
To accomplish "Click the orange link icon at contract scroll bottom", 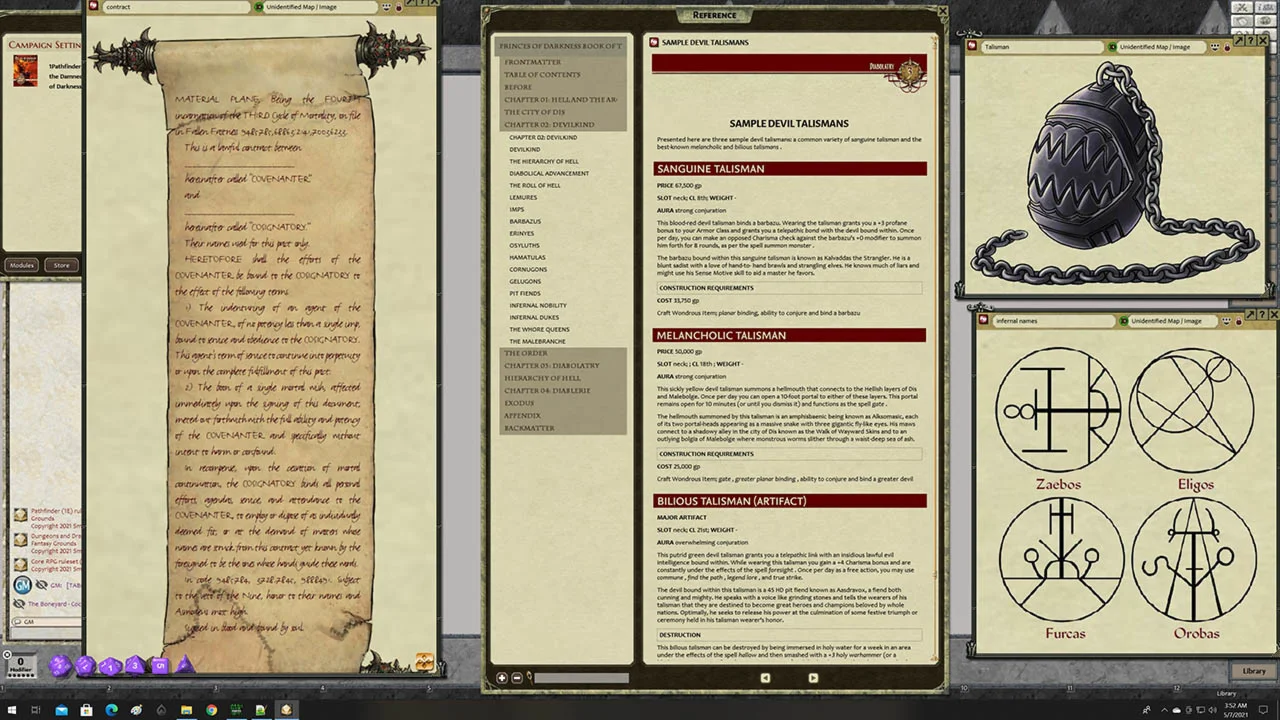I will click(424, 662).
